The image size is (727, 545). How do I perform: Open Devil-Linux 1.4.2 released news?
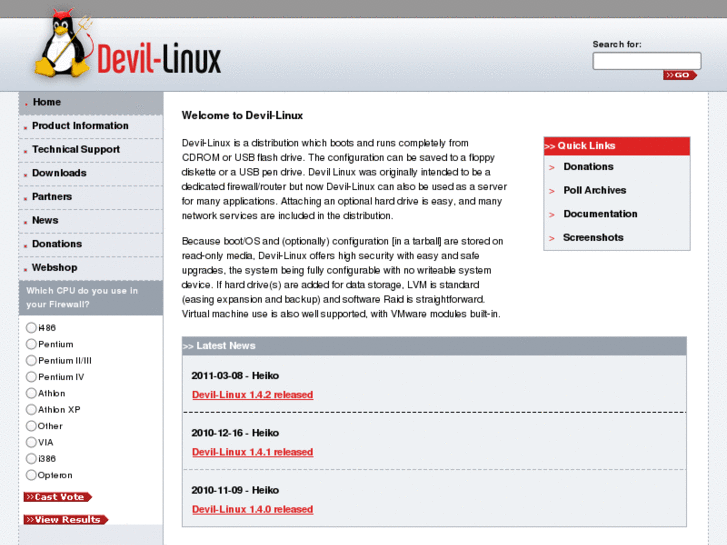(252, 395)
